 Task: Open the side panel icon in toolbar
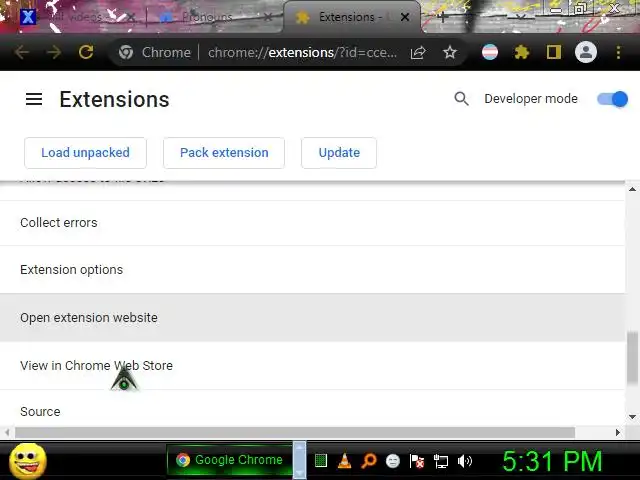[553, 52]
